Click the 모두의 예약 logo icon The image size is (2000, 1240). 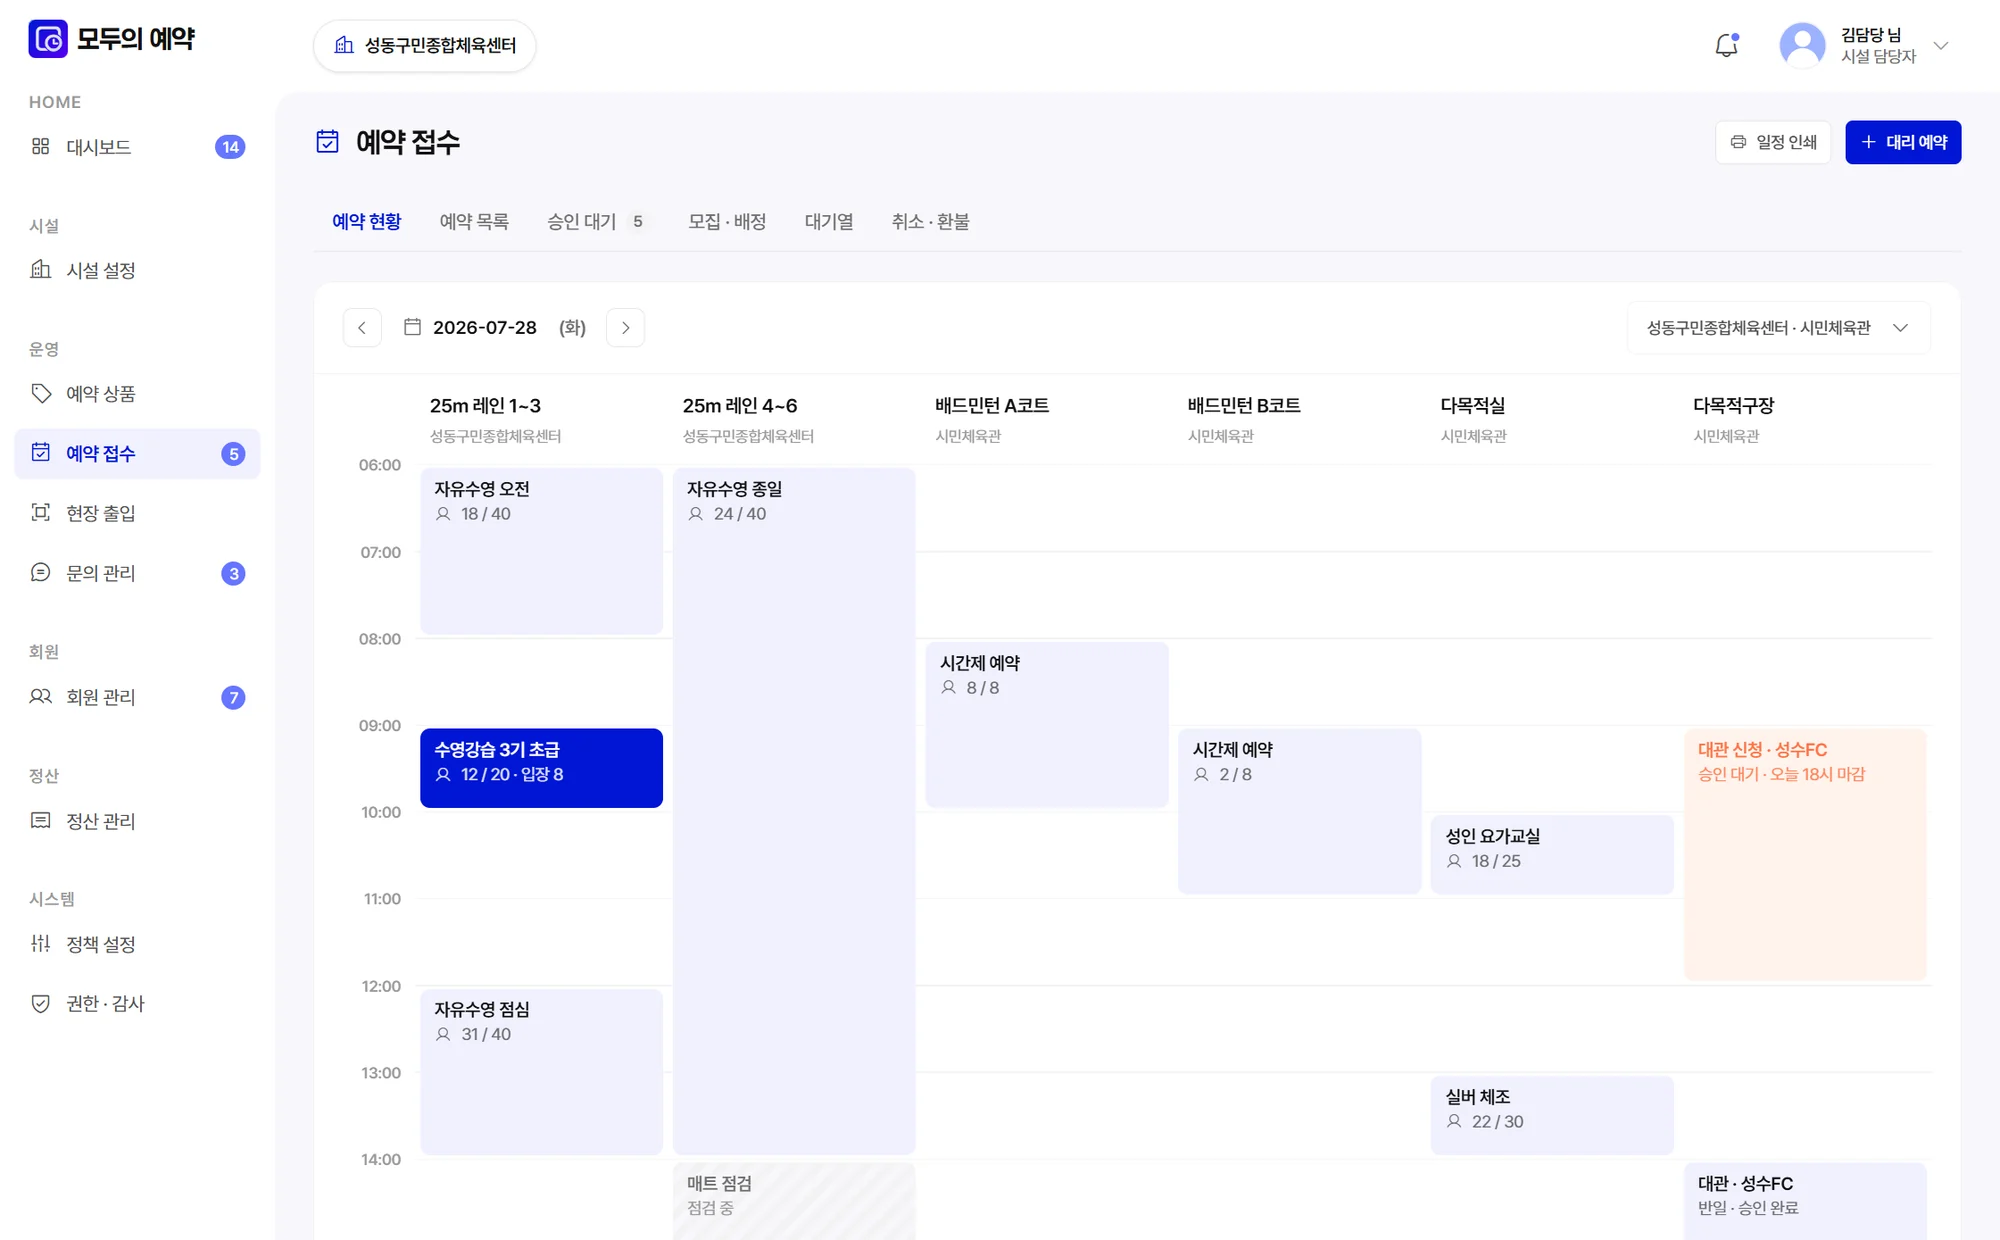(x=48, y=39)
